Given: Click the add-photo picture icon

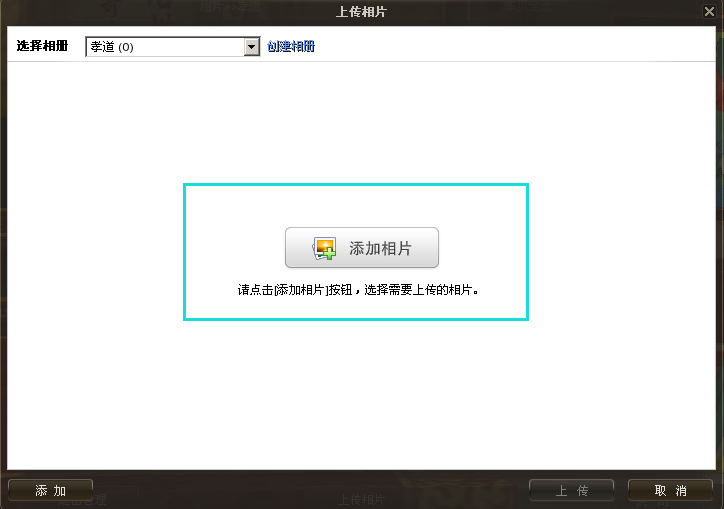Looking at the screenshot, I should (x=325, y=248).
